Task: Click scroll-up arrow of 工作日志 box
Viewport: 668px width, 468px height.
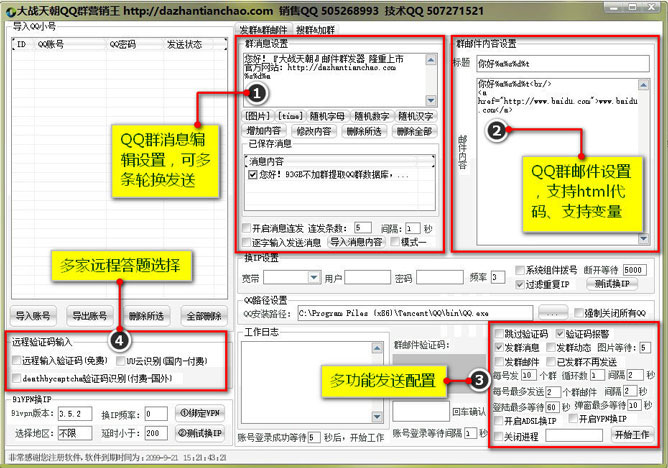Action: (x=377, y=348)
